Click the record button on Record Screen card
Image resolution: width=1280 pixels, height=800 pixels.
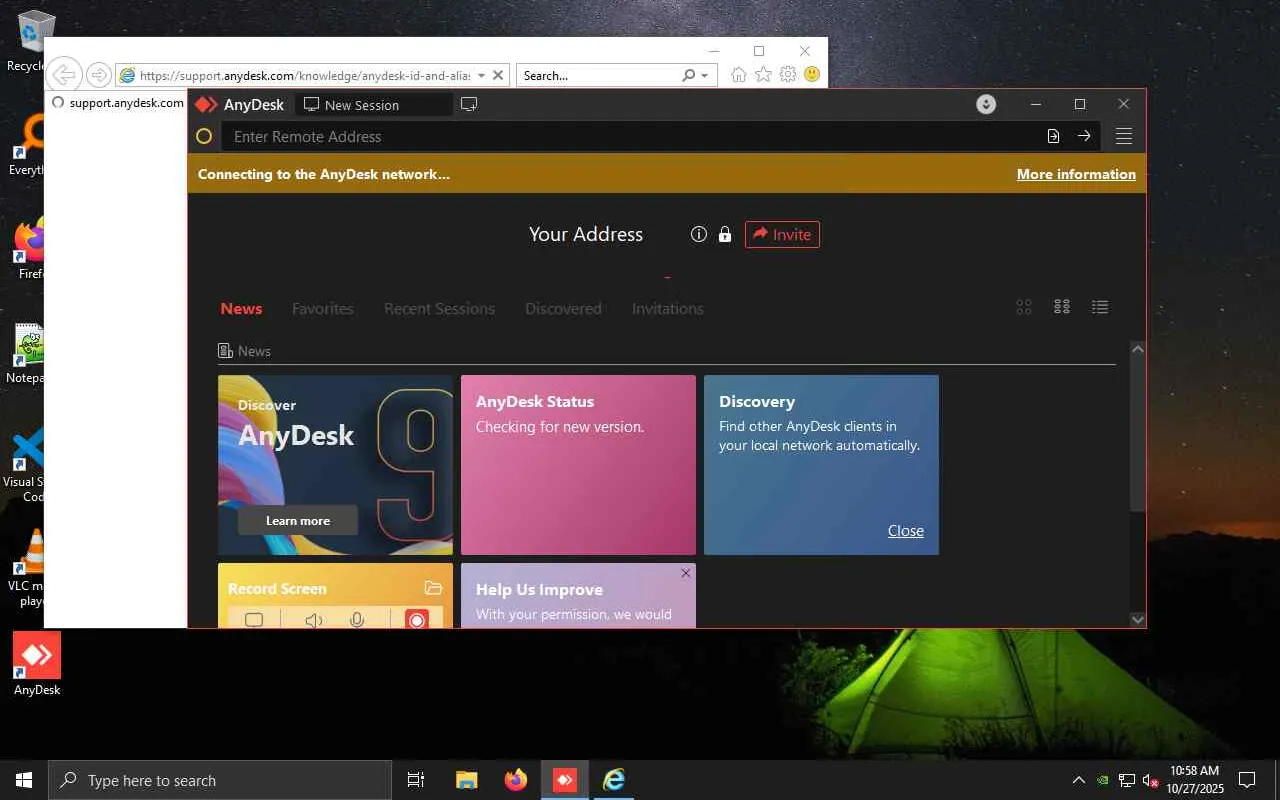417,620
